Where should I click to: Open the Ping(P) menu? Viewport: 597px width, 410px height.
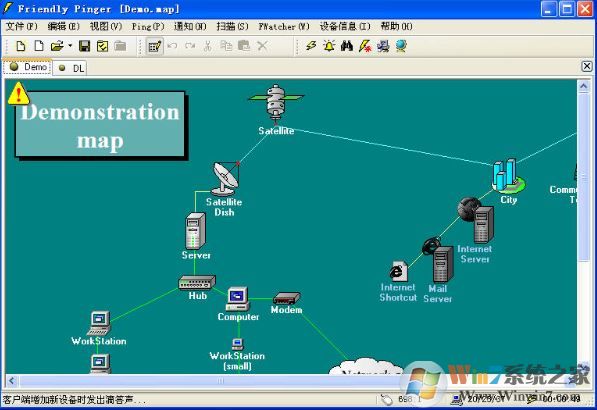[x=148, y=26]
